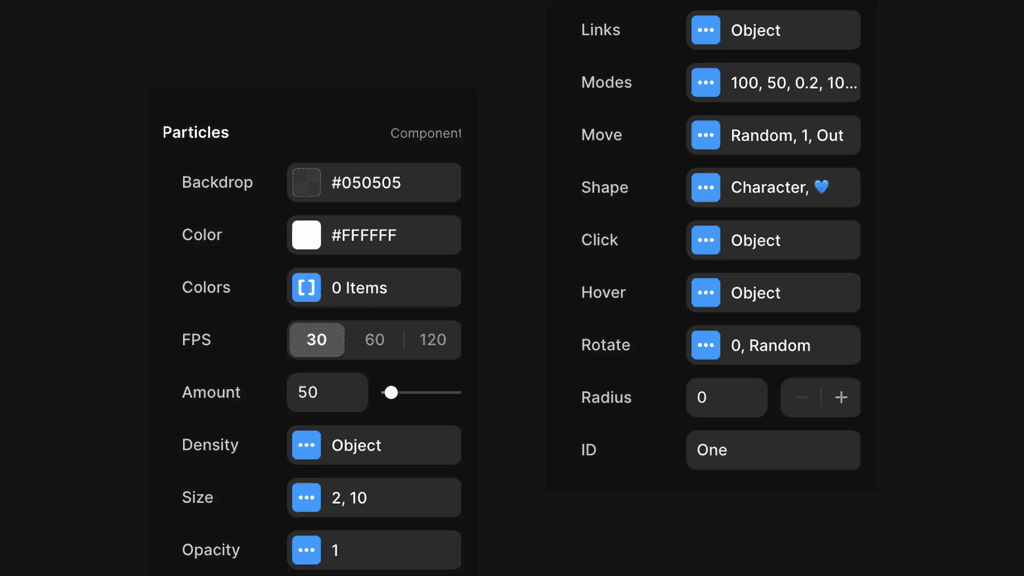Open the Opacity object value icon
1024x576 pixels.
pyautogui.click(x=306, y=550)
